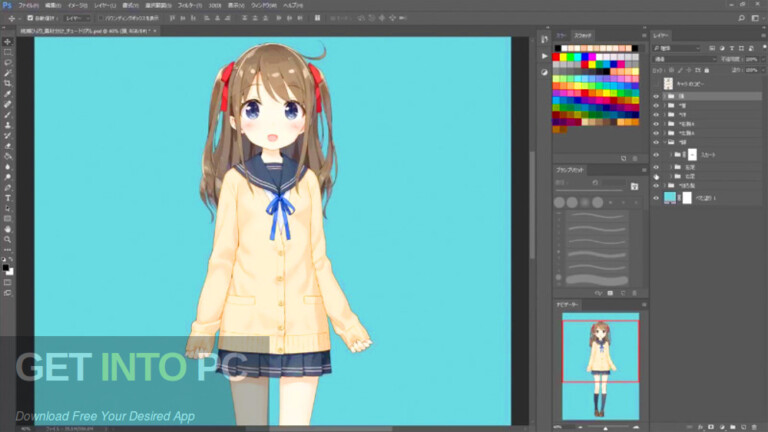The height and width of the screenshot is (432, 768).
Task: Hide the スカート group with its eye icon
Action: (x=656, y=155)
